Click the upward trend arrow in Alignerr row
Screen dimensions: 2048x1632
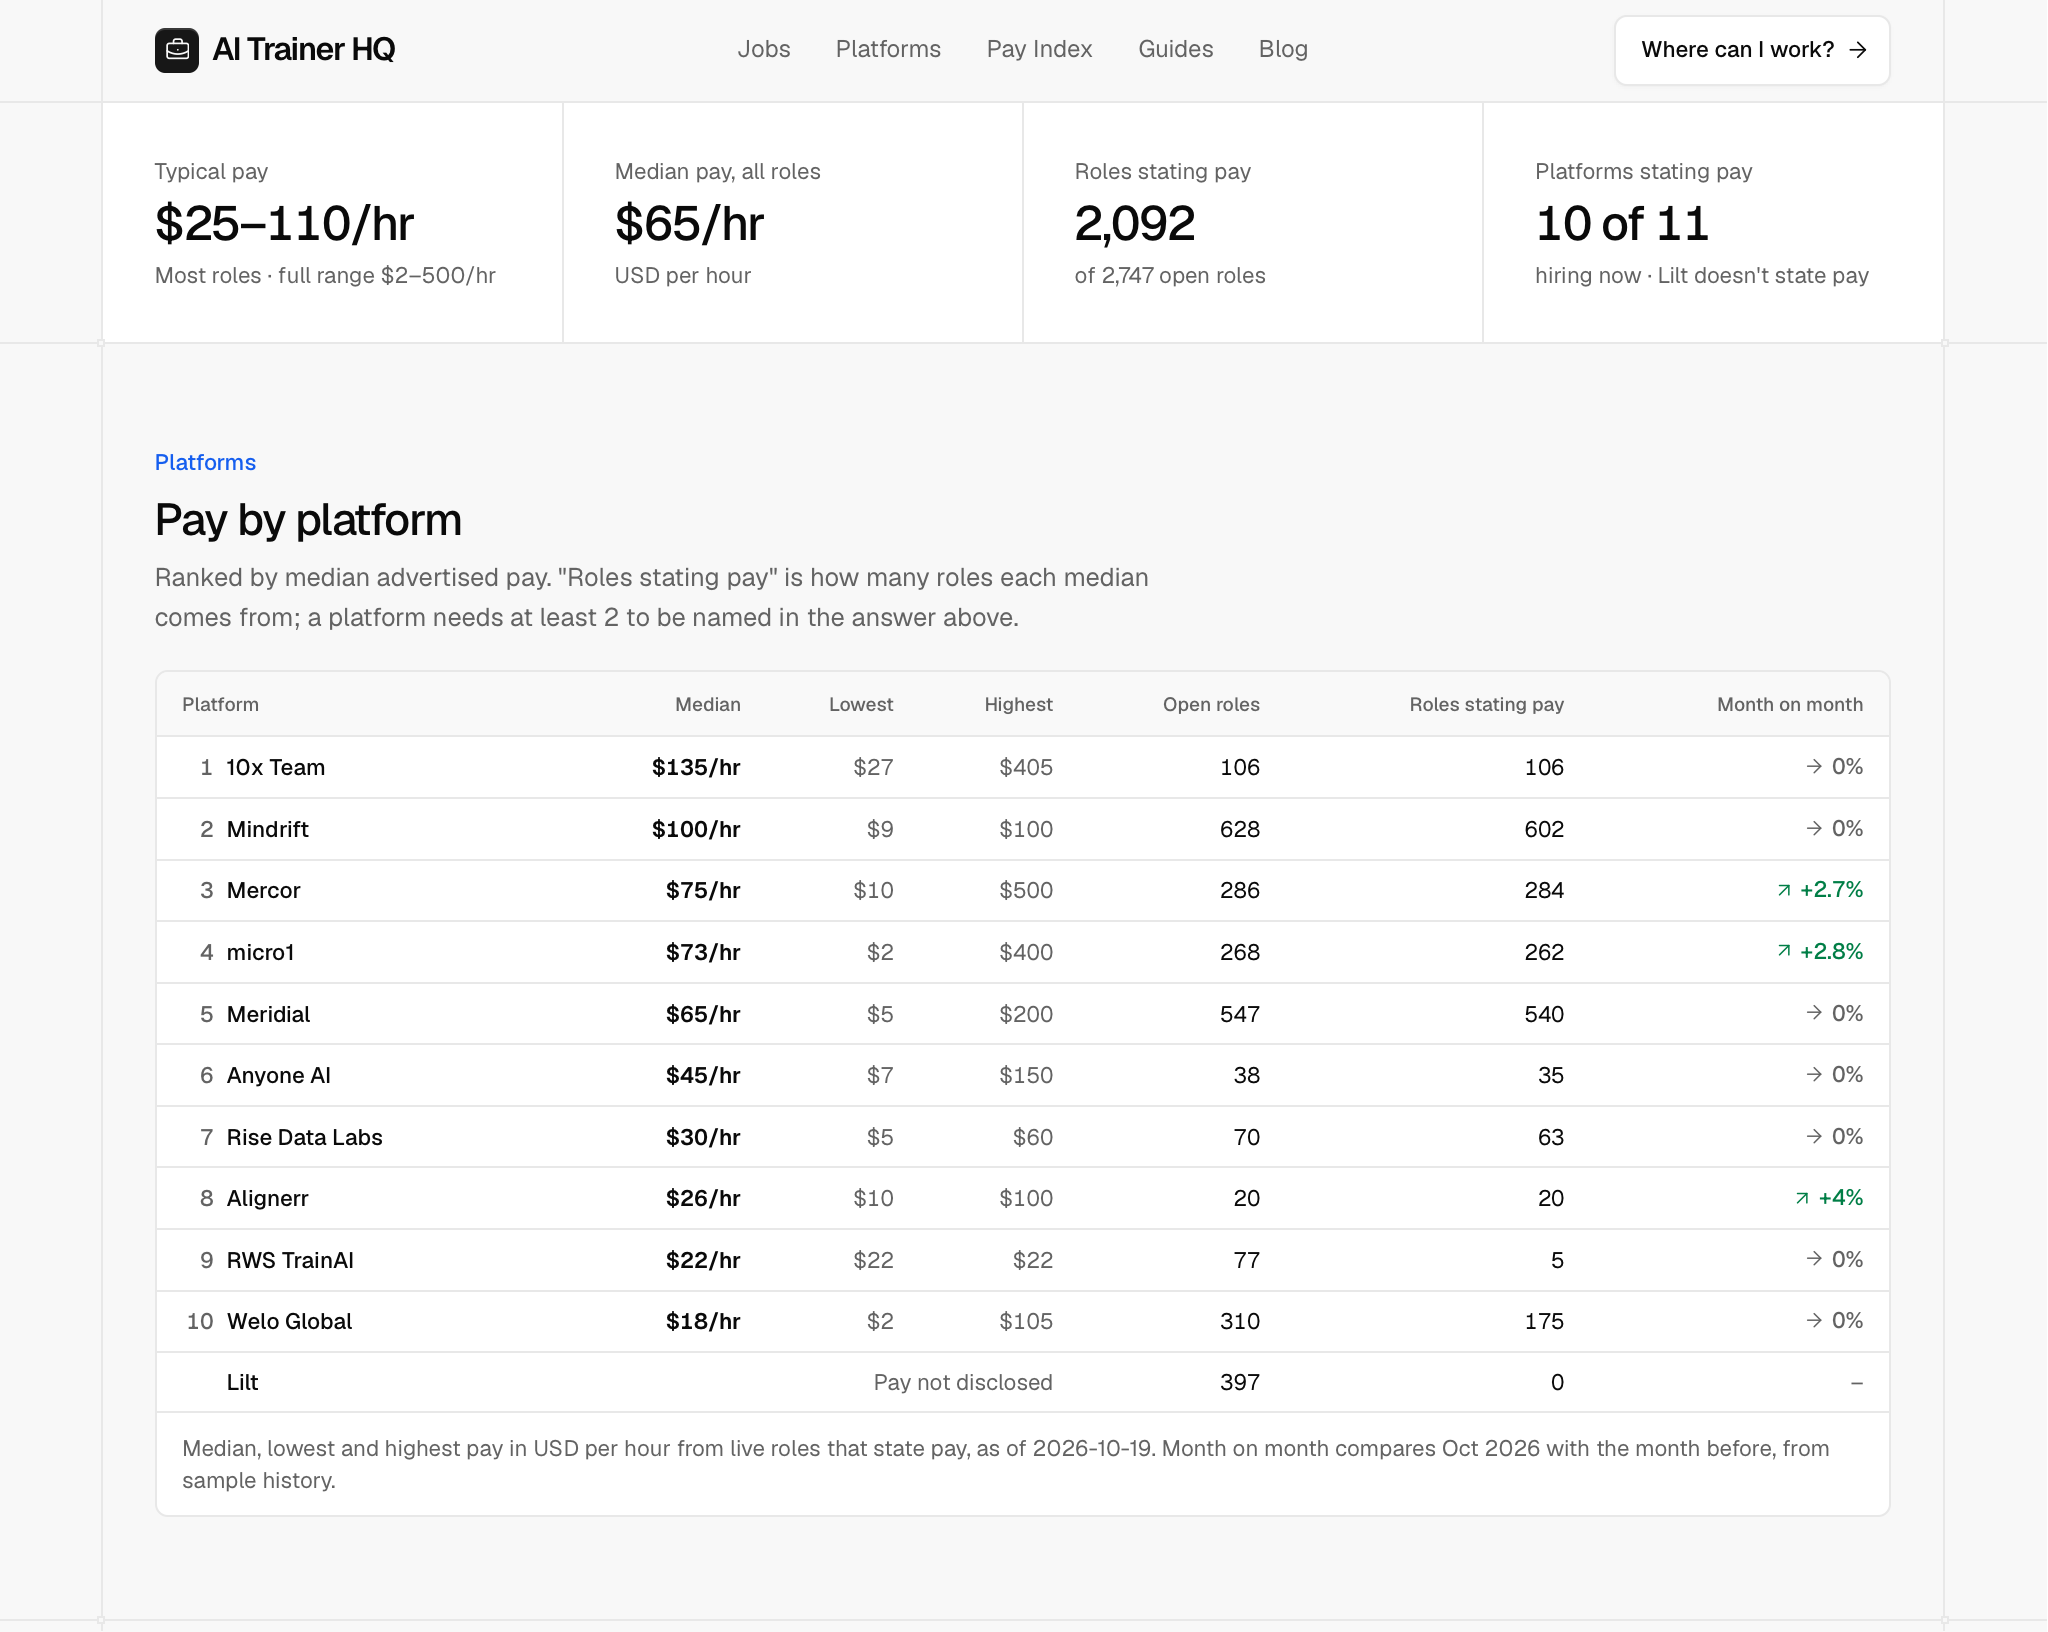point(1802,1198)
